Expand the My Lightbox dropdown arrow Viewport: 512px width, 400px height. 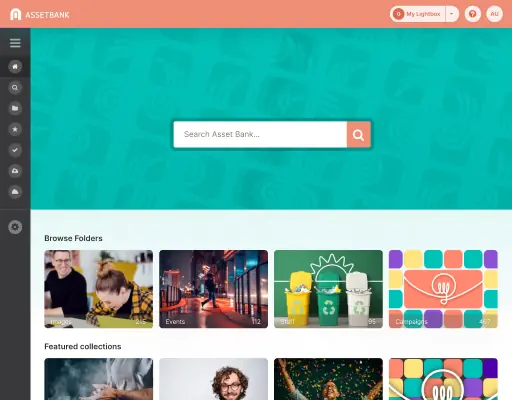pyautogui.click(x=452, y=14)
